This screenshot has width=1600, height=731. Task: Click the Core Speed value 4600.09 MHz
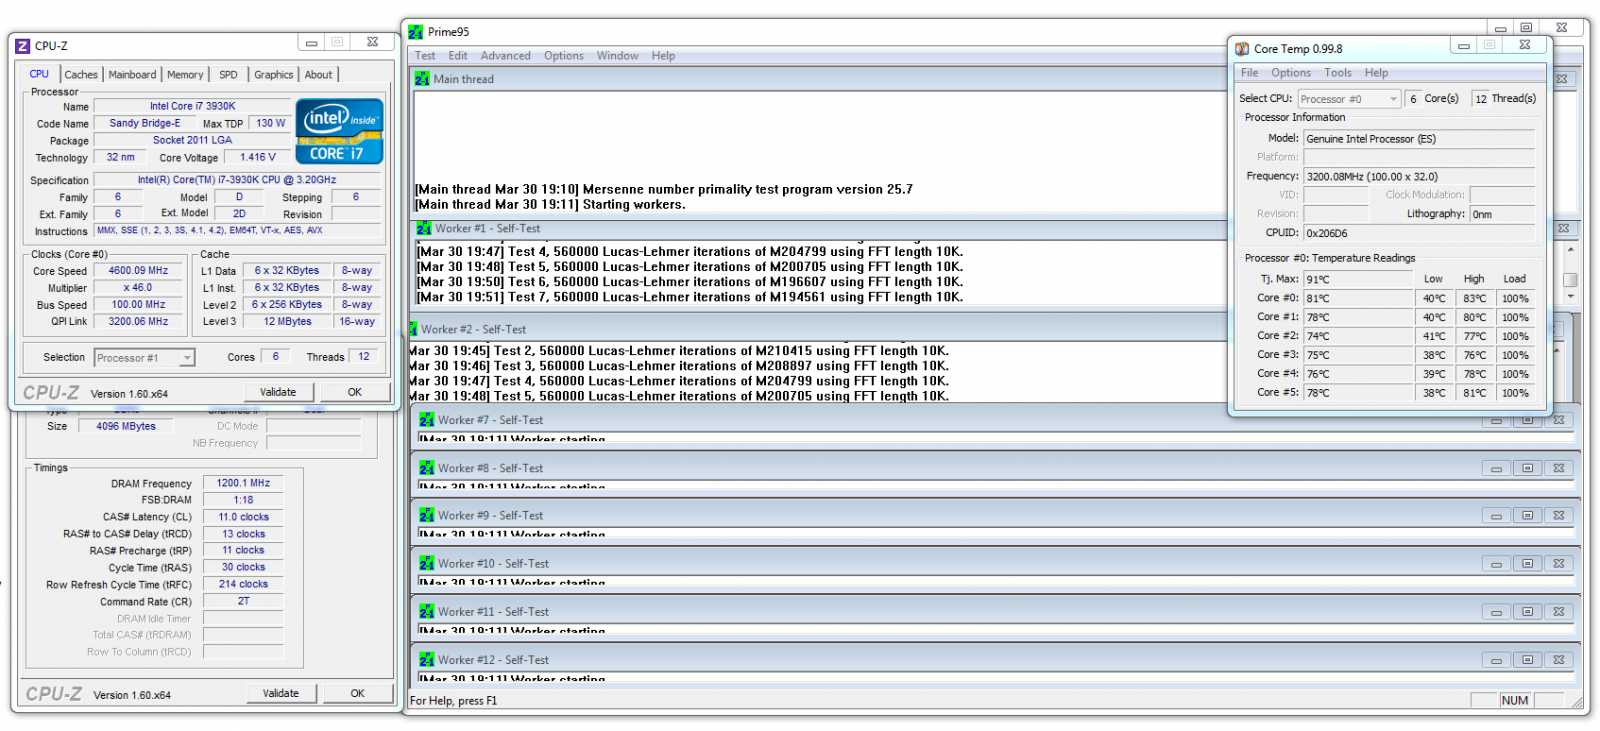[x=139, y=271]
